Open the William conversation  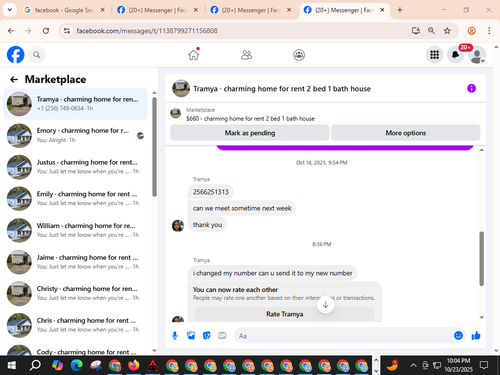[x=75, y=230]
